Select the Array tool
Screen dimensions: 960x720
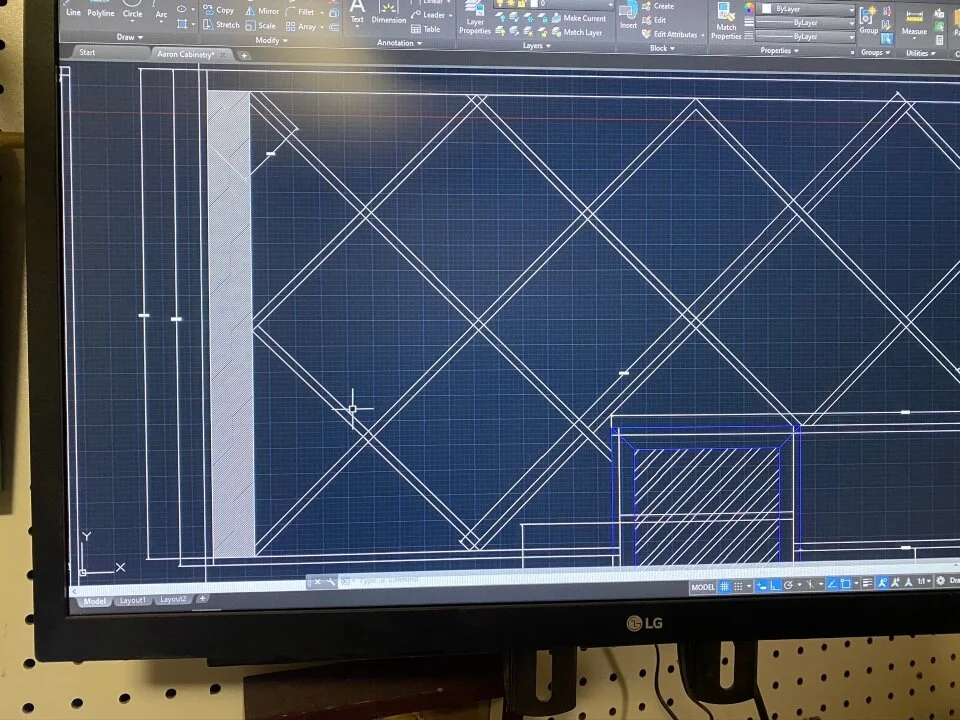tap(301, 26)
